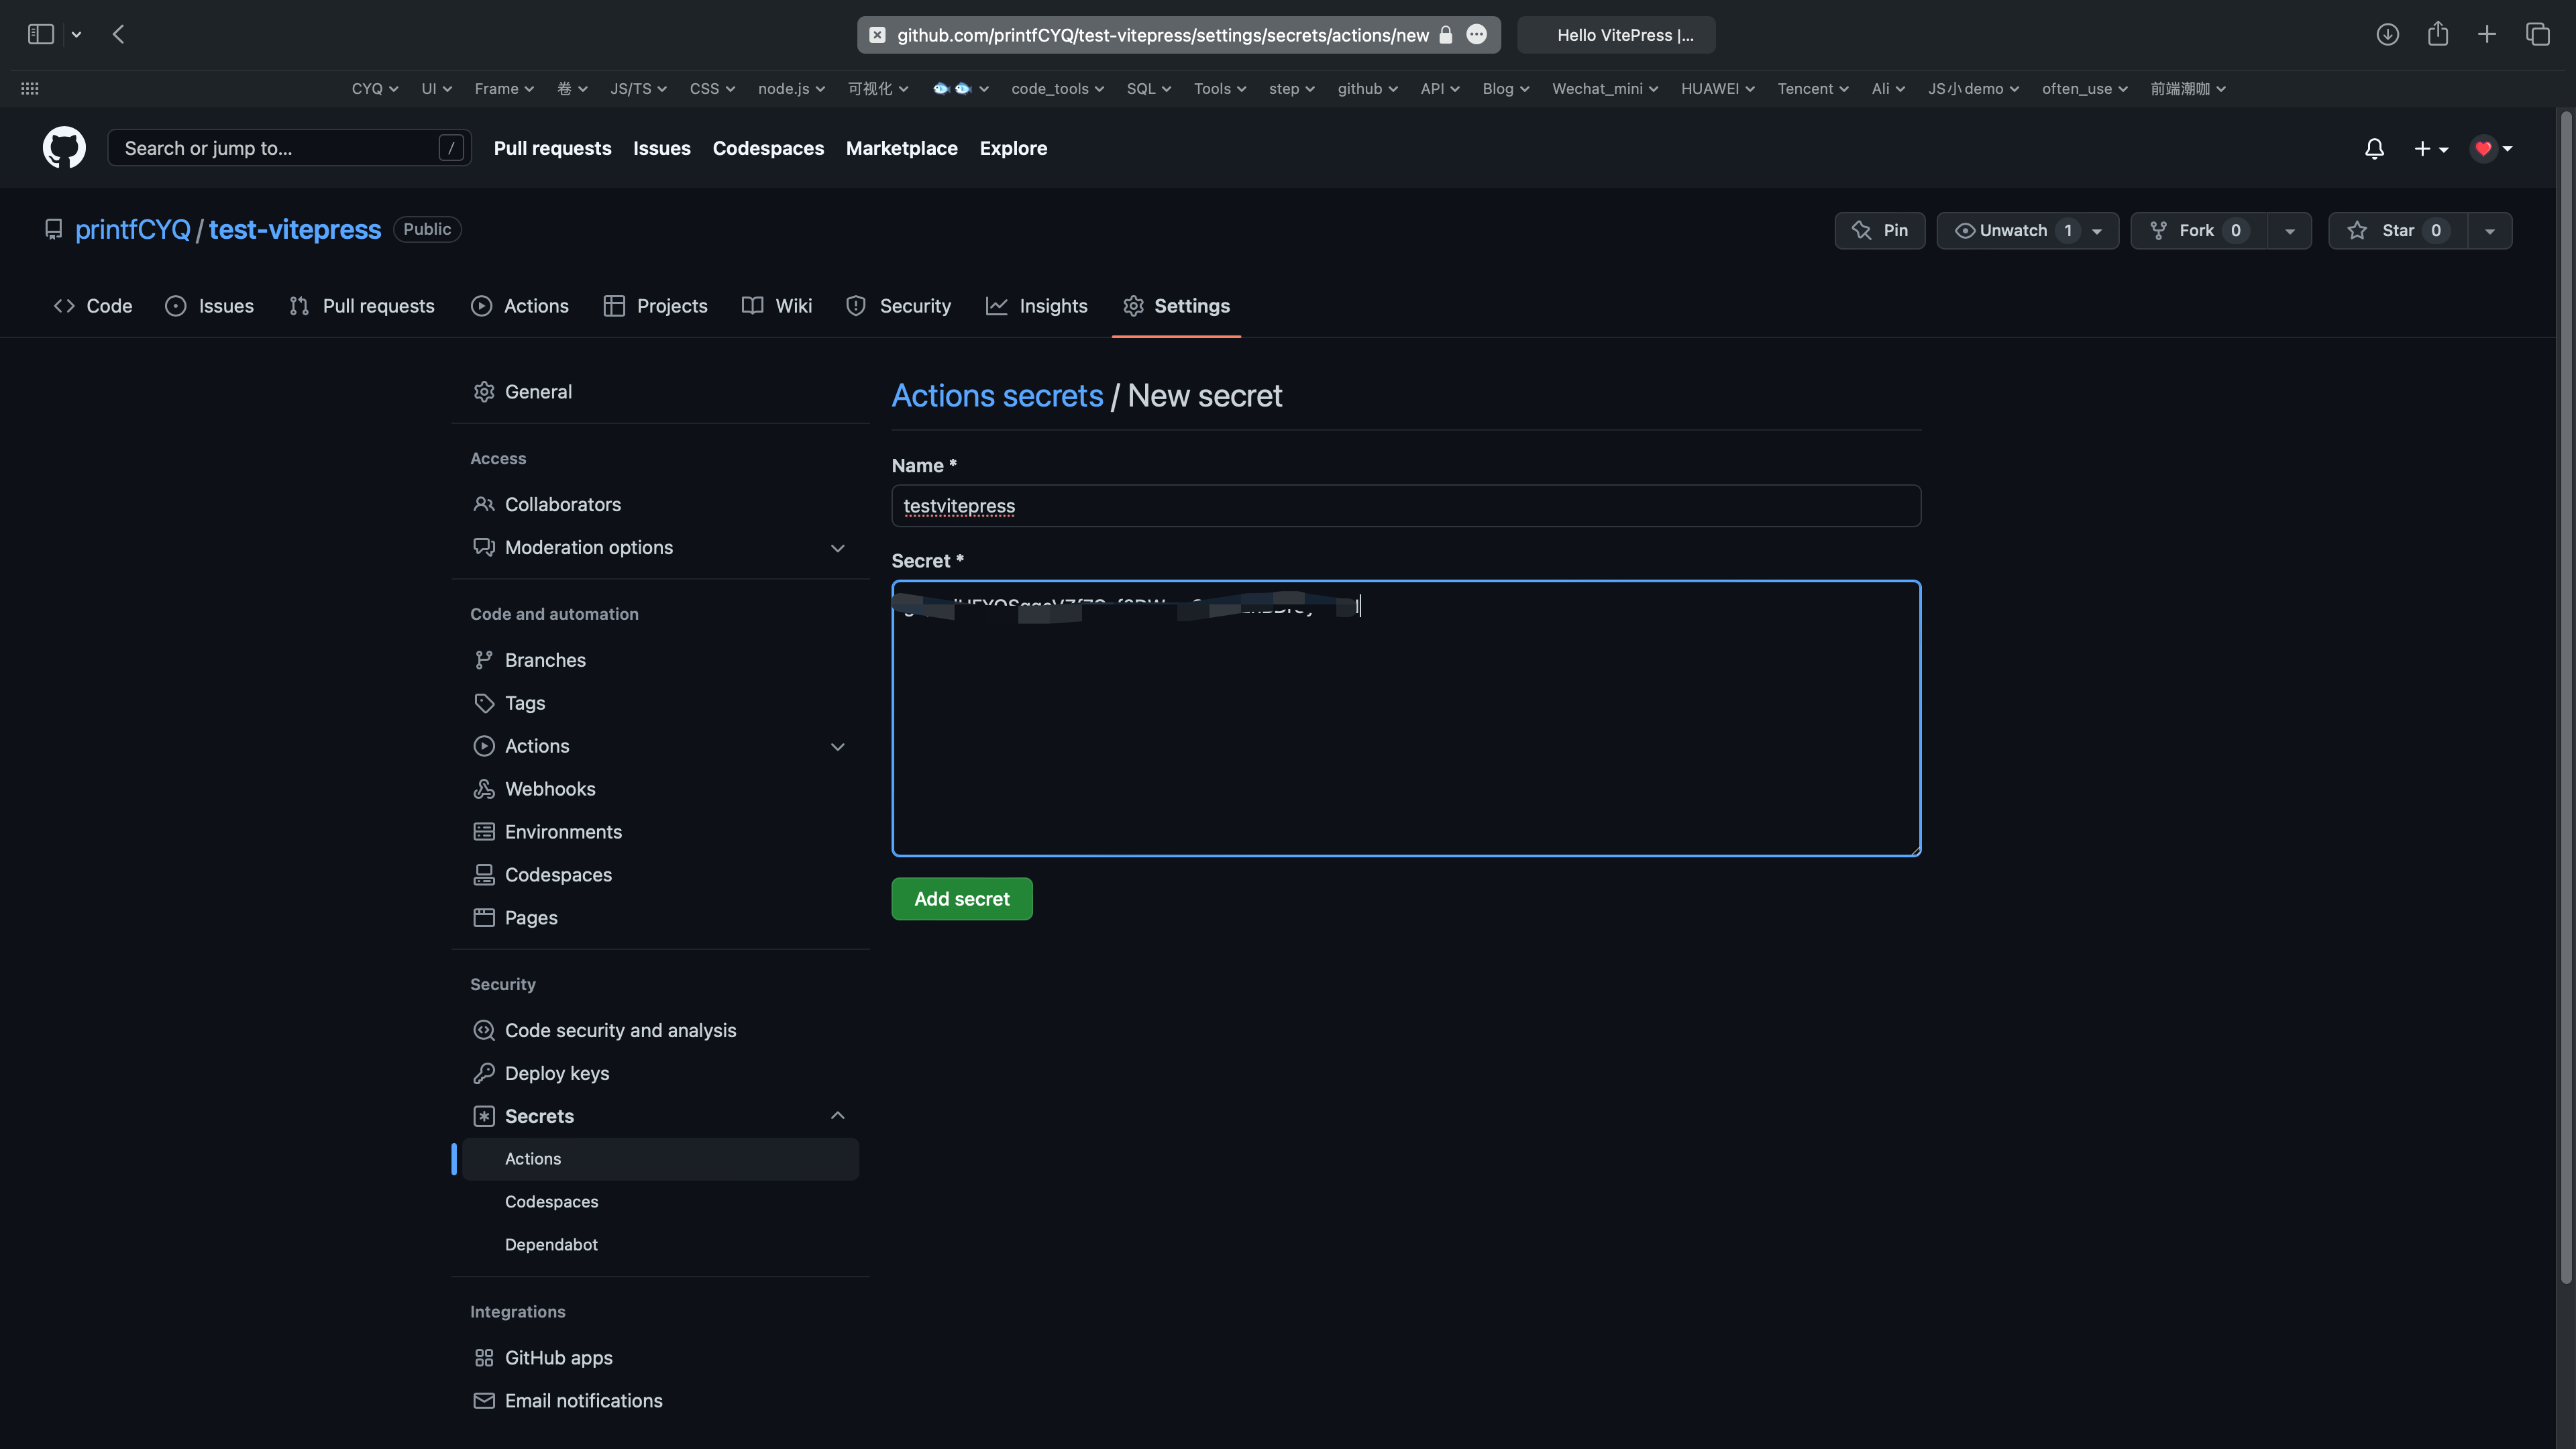Open a new tab with plus icon
Screen dimensions: 2576x1449
point(2487,35)
